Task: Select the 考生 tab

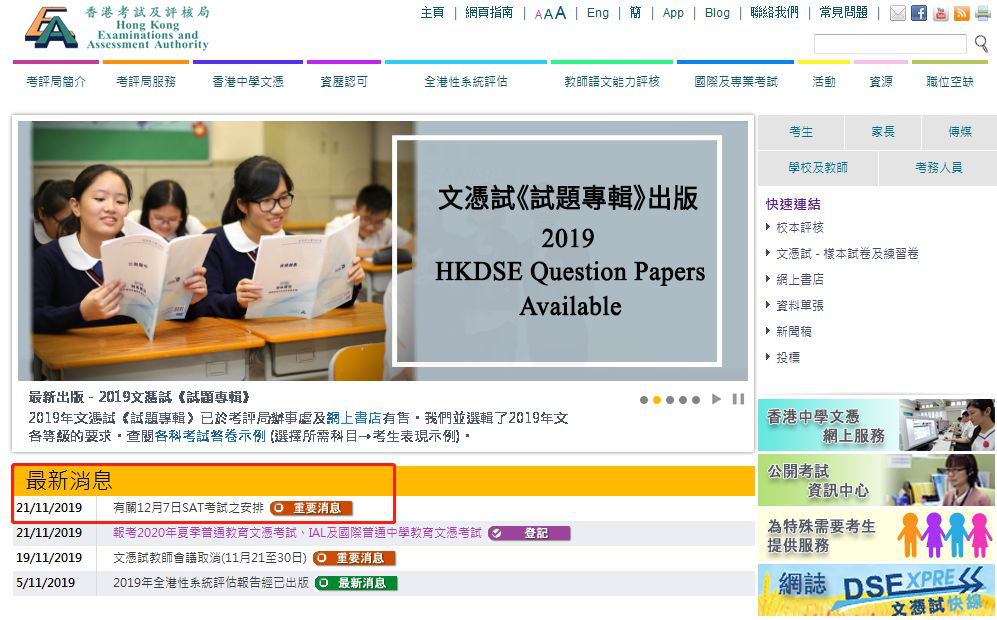Action: pyautogui.click(x=801, y=132)
